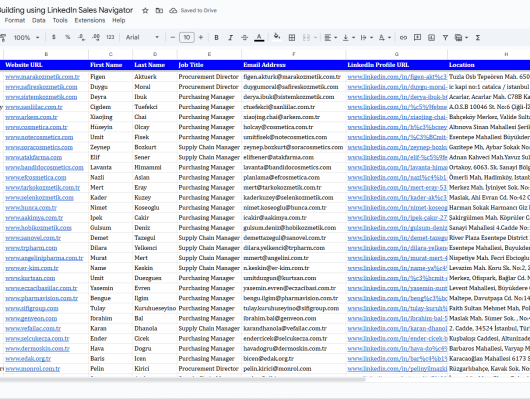530x400 pixels.
Task: Click the move to folder icon
Action: tap(159, 10)
